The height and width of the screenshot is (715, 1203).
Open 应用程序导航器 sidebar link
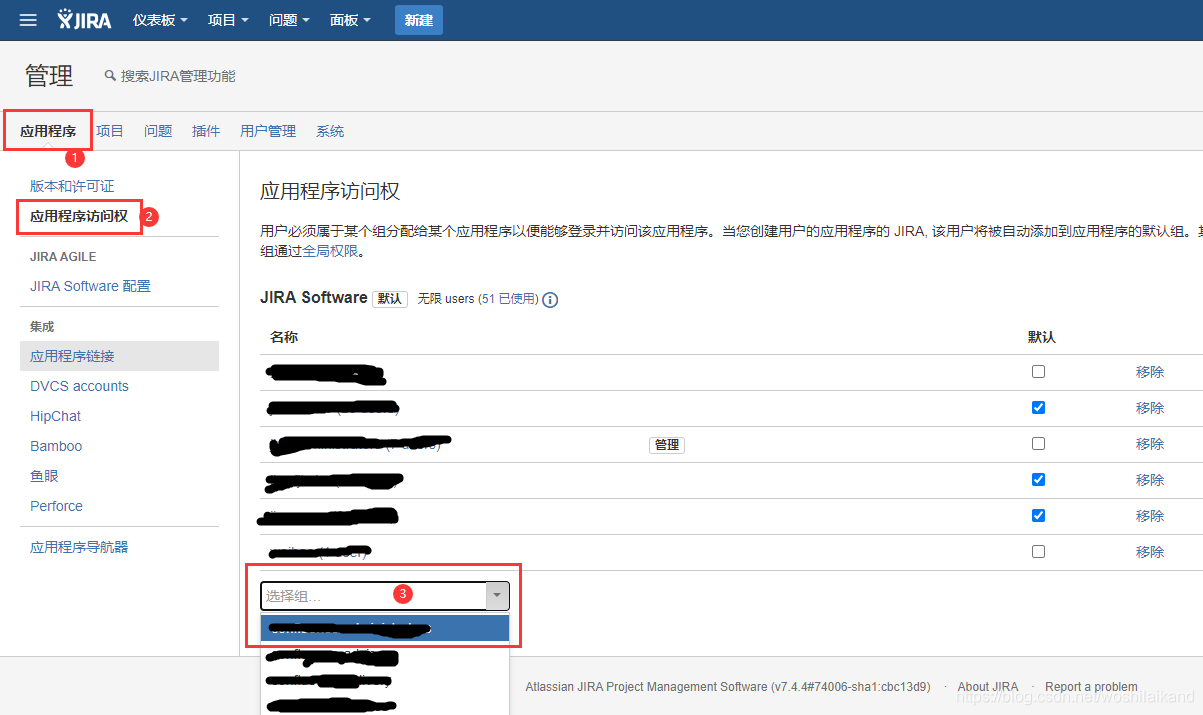(x=79, y=547)
